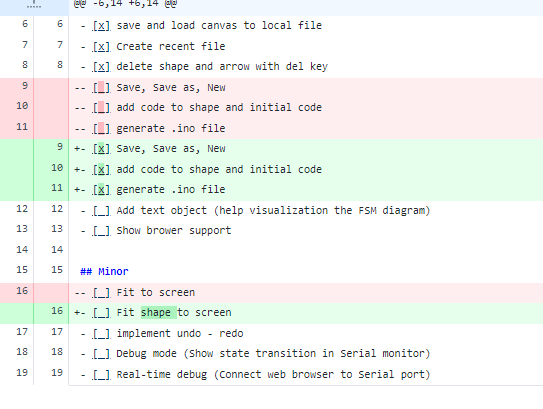
Task: Click checked box on added 'generate .ino file' line
Action: click(101, 190)
